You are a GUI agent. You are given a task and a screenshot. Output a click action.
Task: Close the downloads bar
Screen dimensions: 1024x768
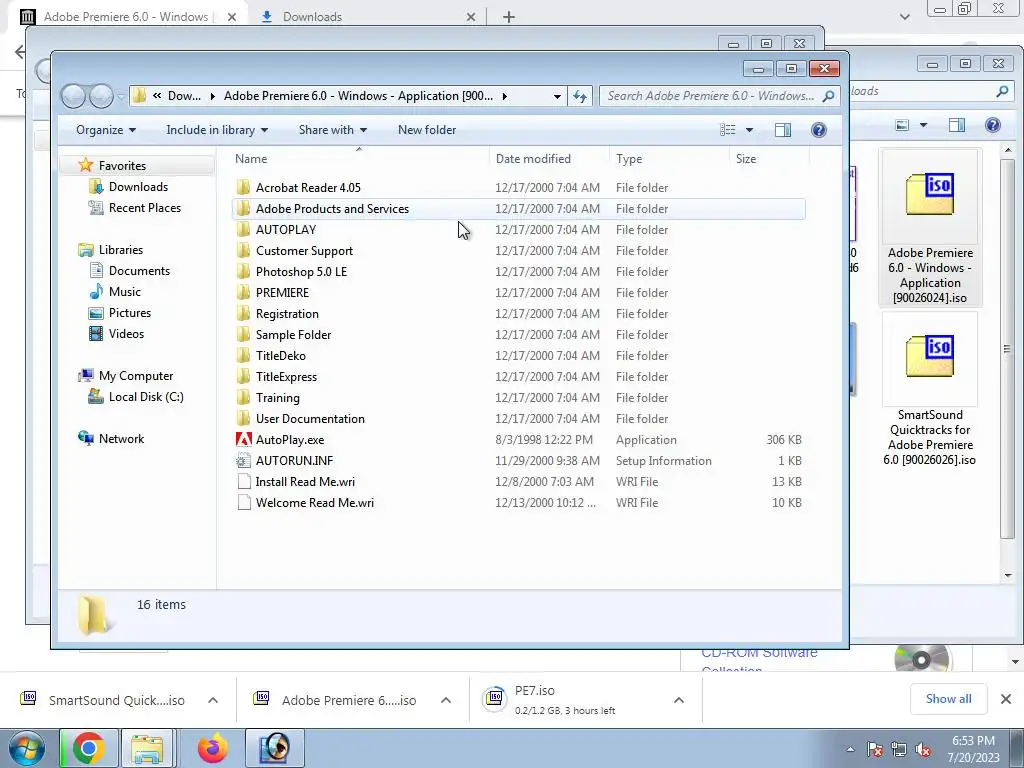coord(1006,699)
